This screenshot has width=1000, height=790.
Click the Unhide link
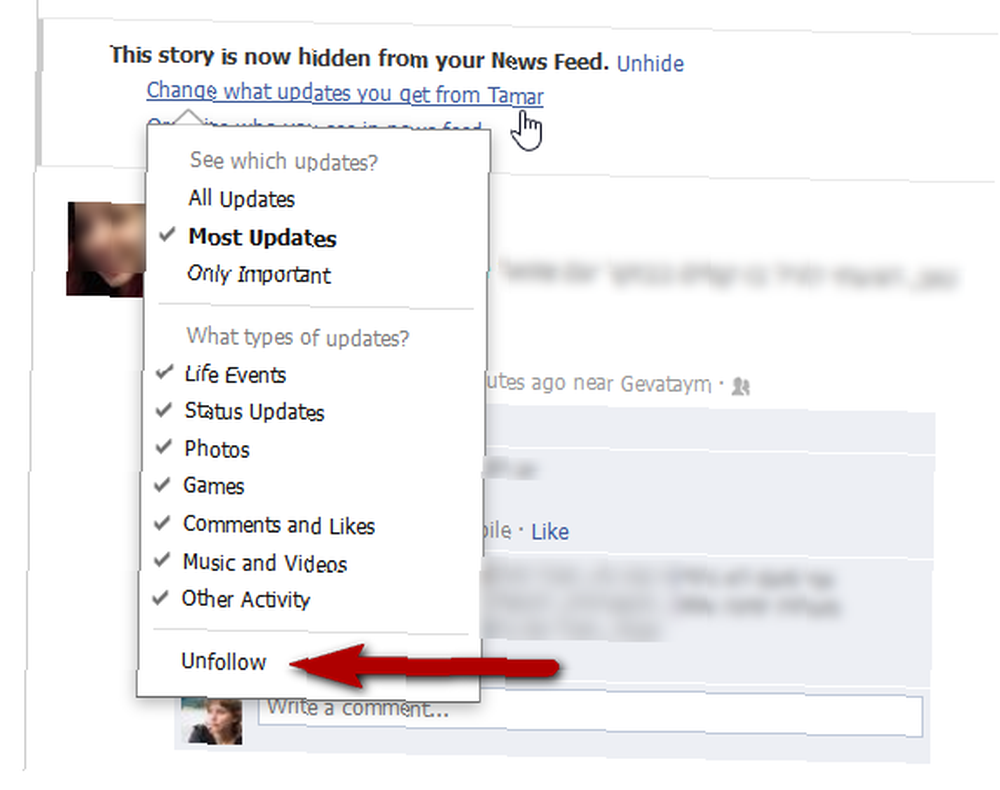[x=650, y=63]
